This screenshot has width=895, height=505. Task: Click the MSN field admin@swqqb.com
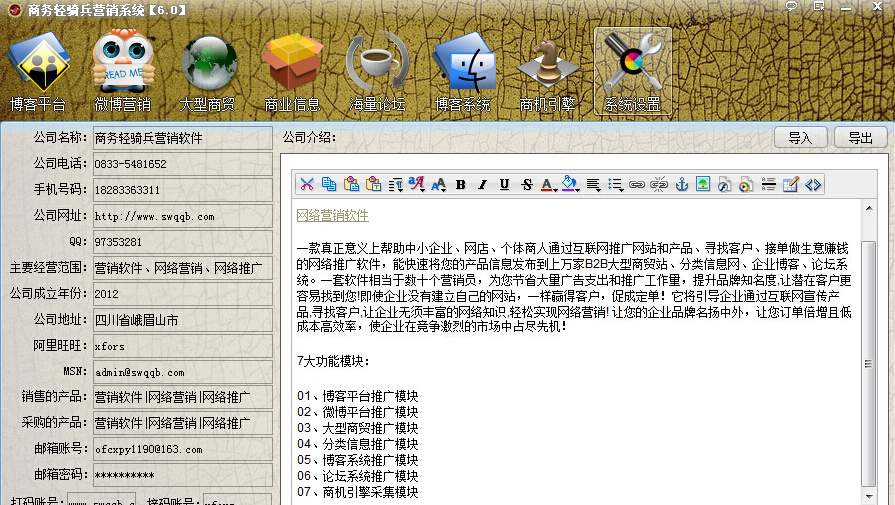(182, 371)
